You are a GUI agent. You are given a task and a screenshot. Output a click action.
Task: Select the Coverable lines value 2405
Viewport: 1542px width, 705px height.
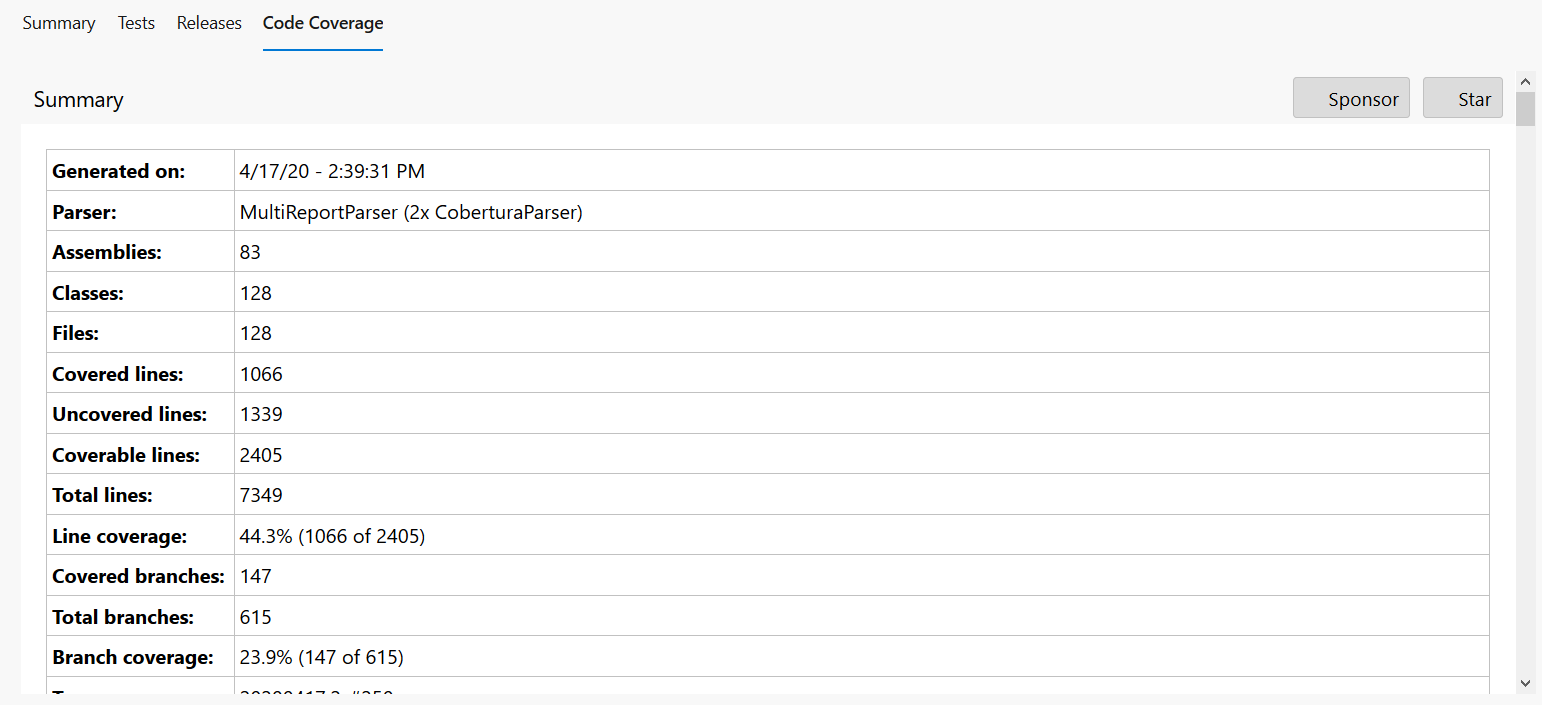(261, 456)
